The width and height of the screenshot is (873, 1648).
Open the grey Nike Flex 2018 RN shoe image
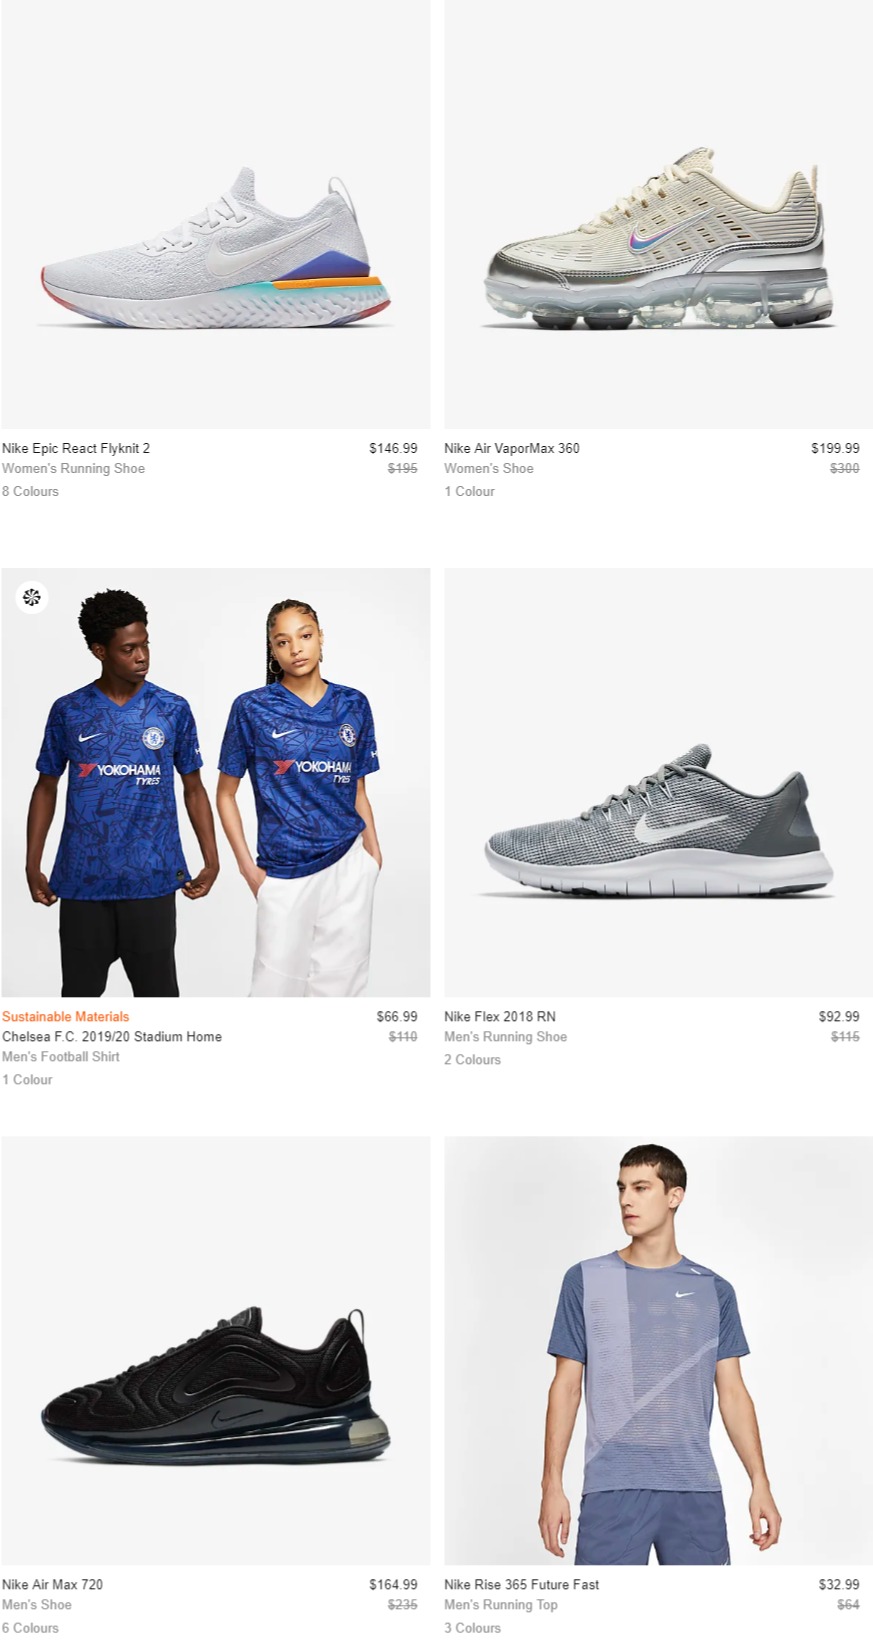658,782
